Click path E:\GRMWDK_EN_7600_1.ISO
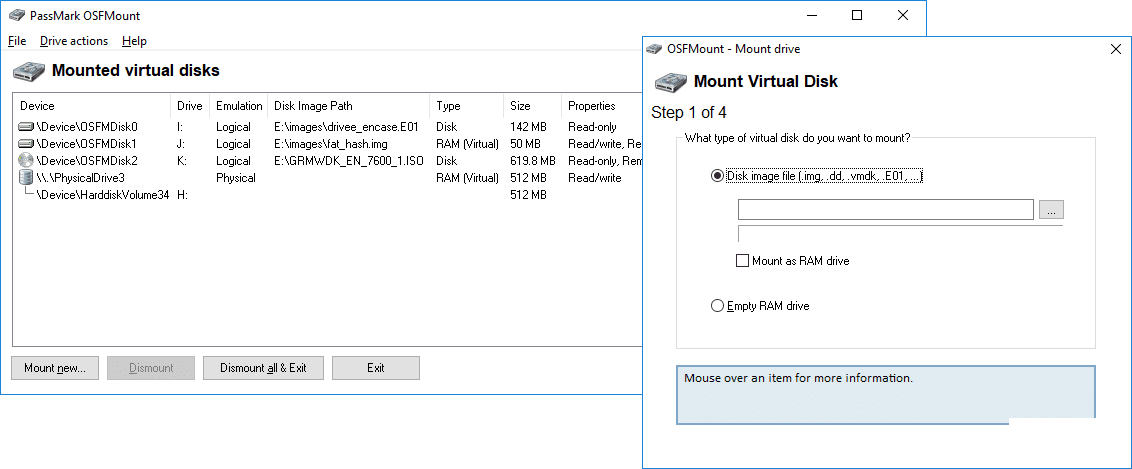 [349, 161]
